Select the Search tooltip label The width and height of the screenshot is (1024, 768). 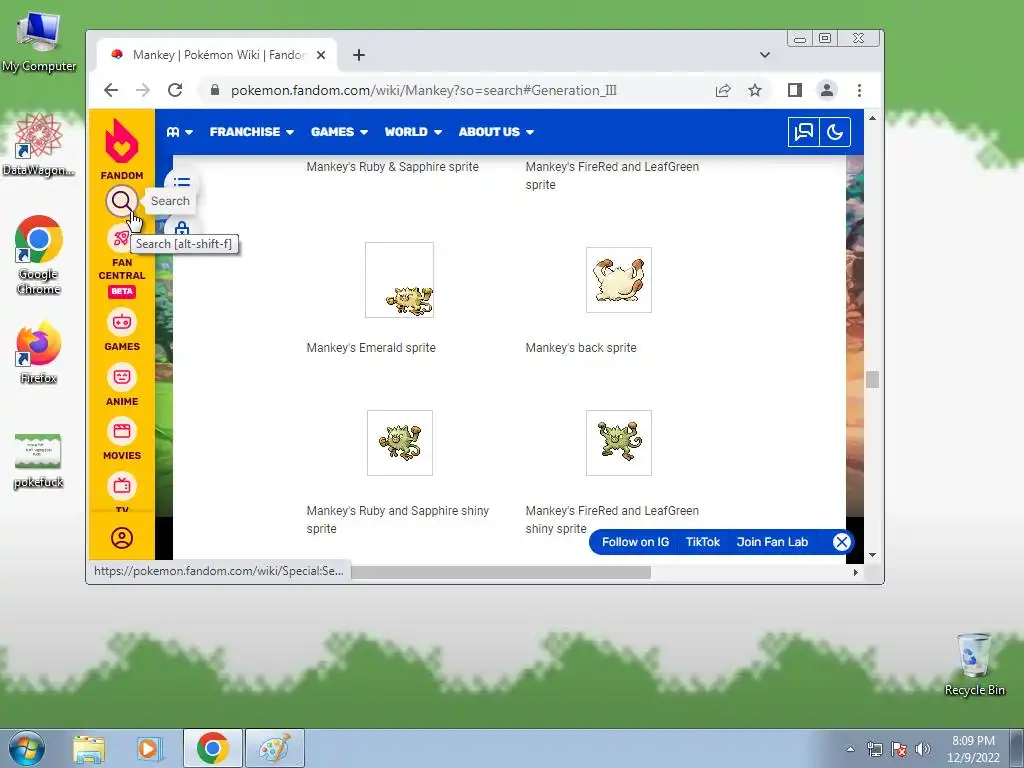[x=170, y=200]
